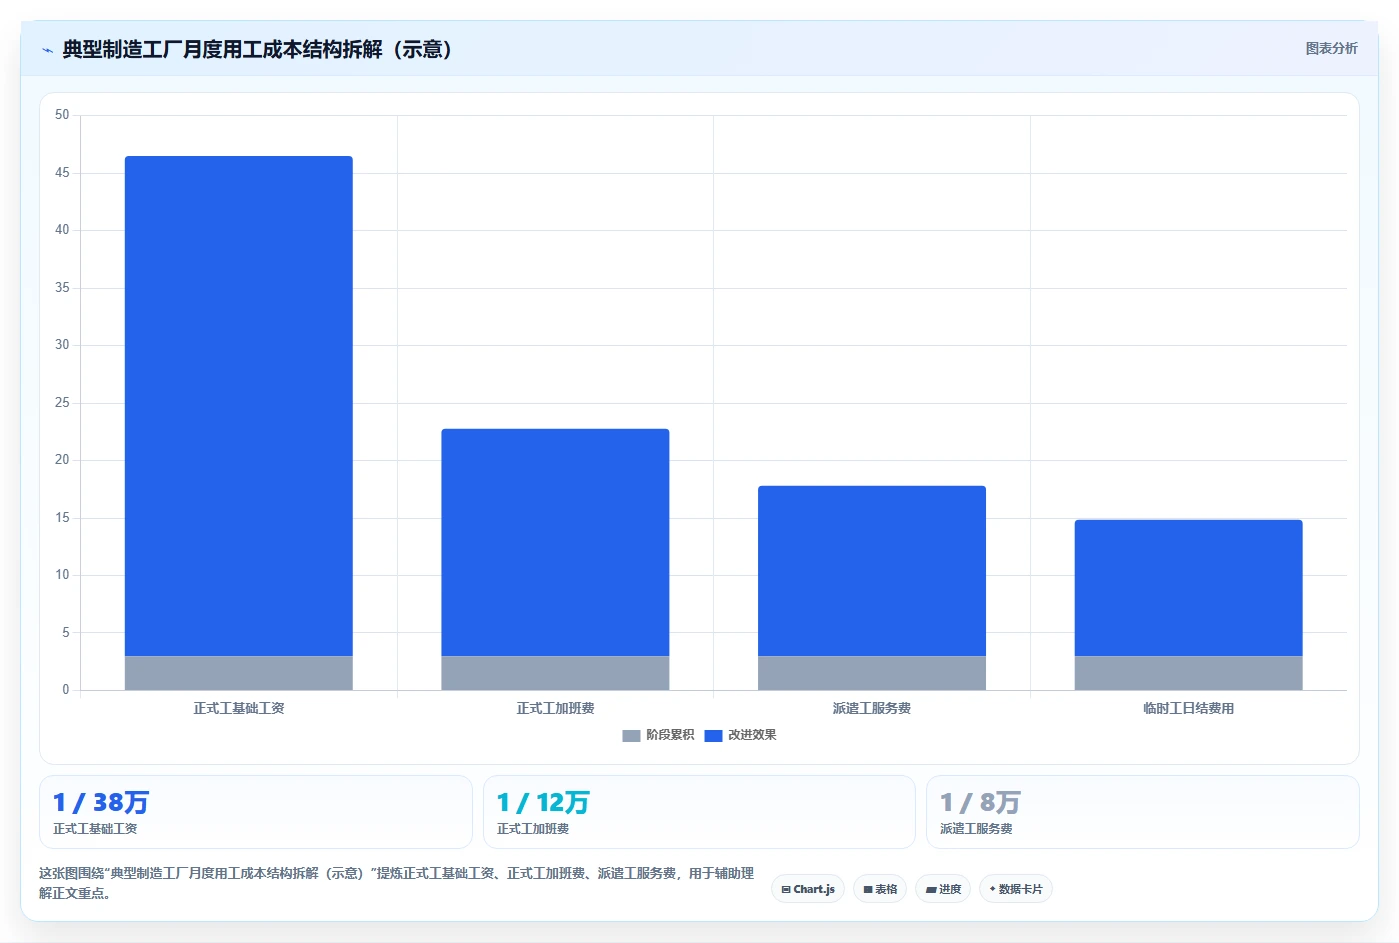
Task: Click the 临时工日结费用 axis label
Action: click(x=1189, y=708)
